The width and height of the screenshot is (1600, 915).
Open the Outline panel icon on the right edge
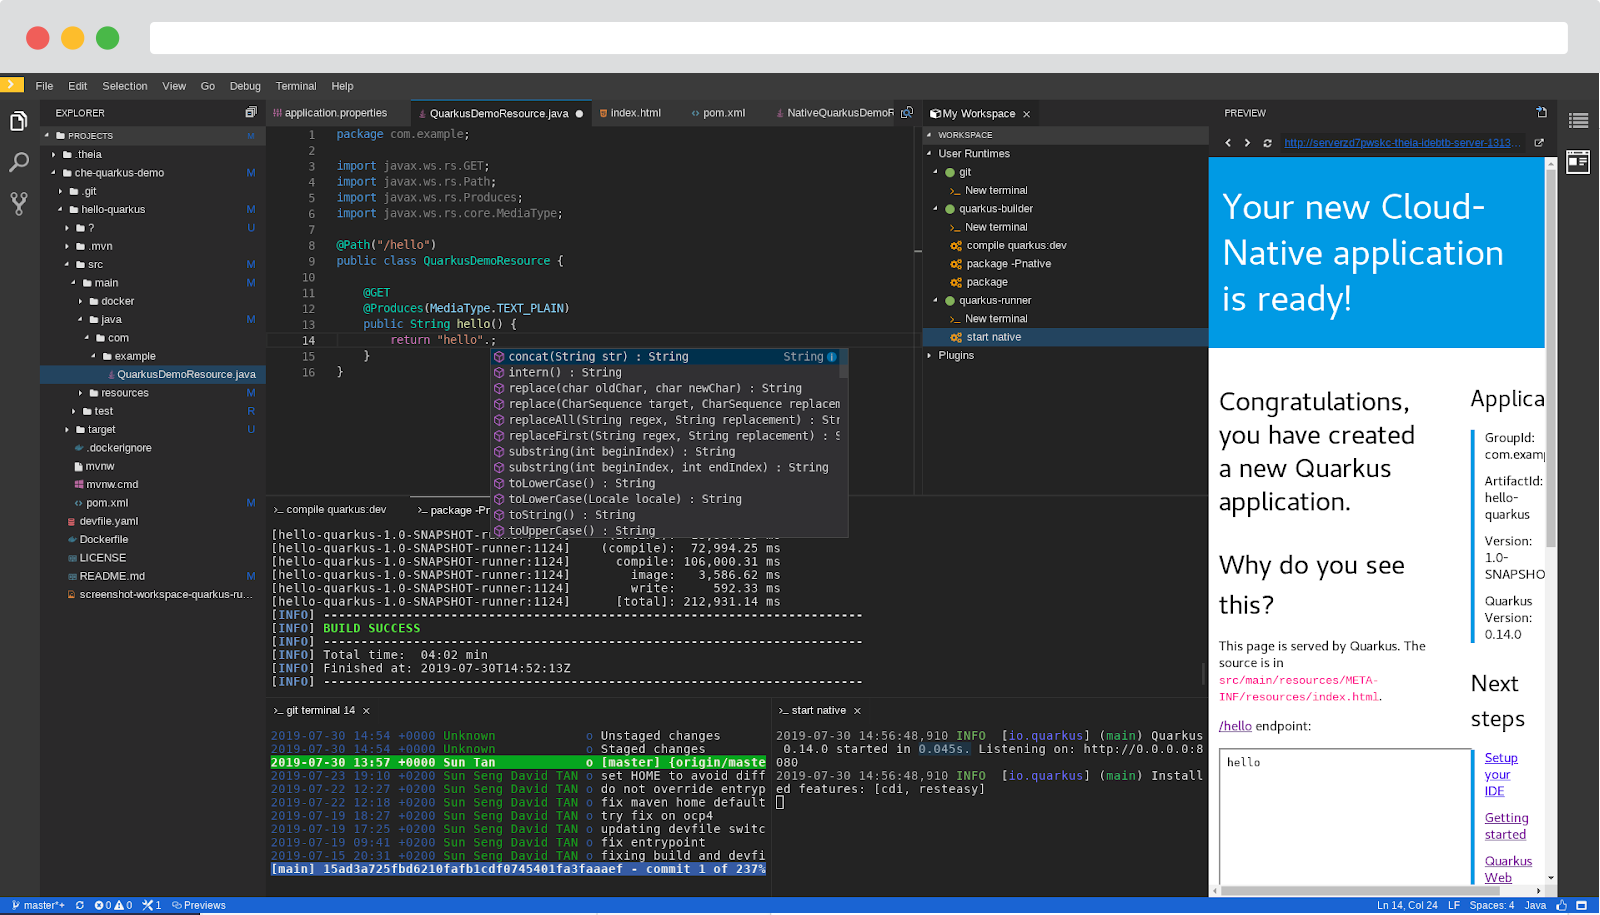tap(1578, 120)
